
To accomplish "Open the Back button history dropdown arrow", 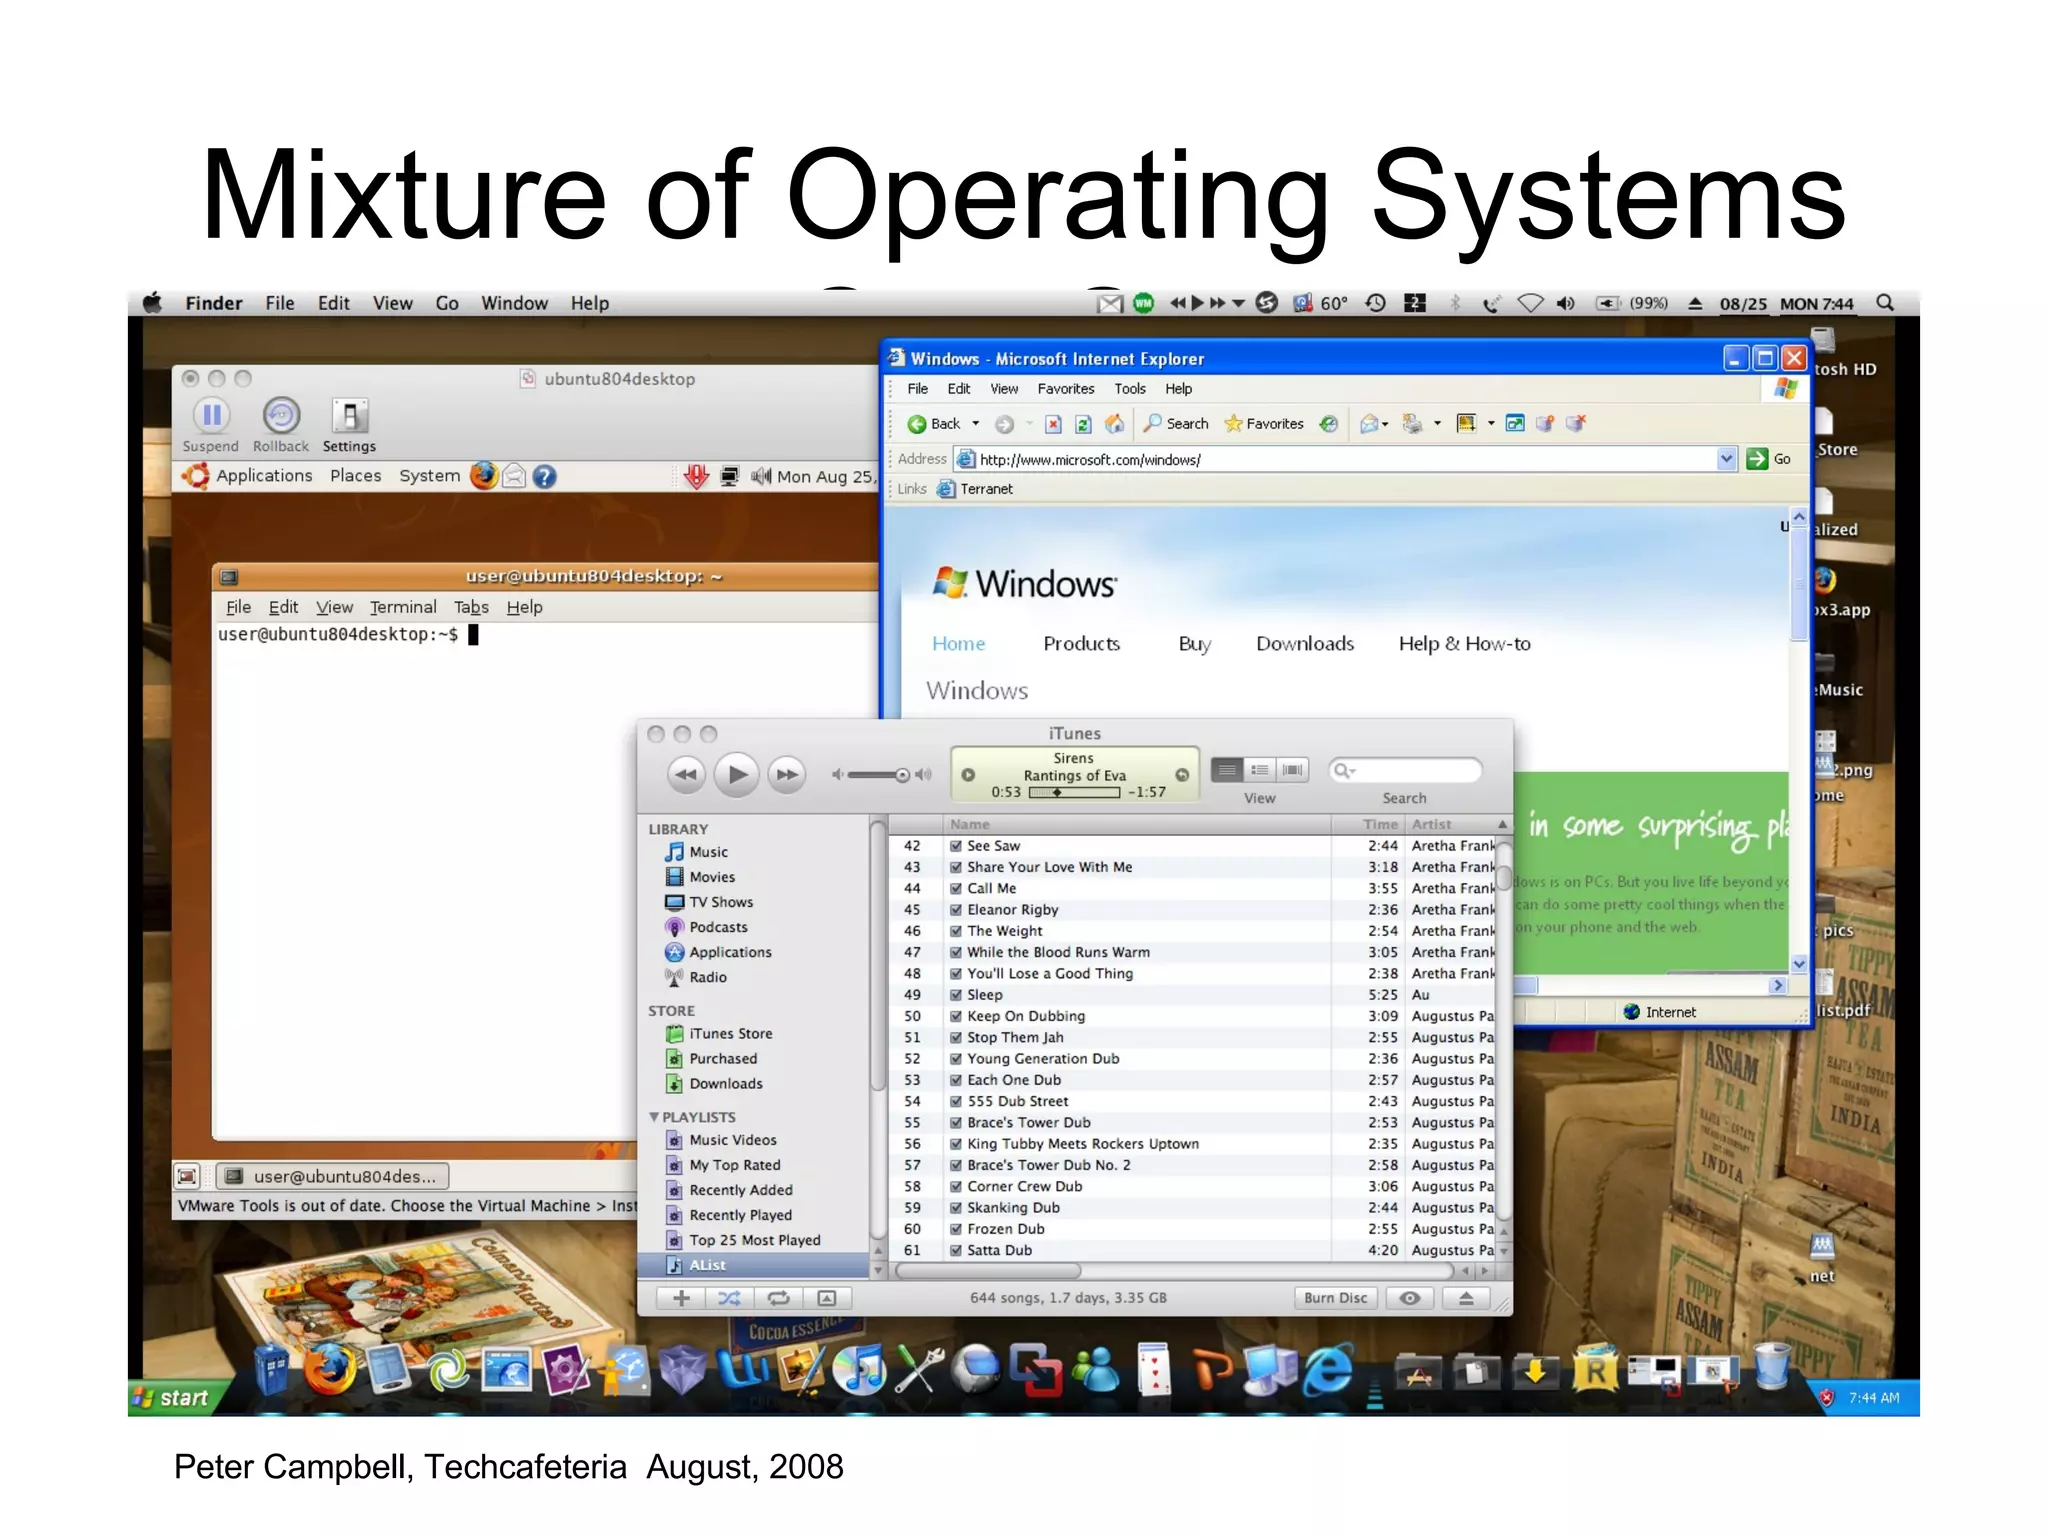I will [976, 424].
